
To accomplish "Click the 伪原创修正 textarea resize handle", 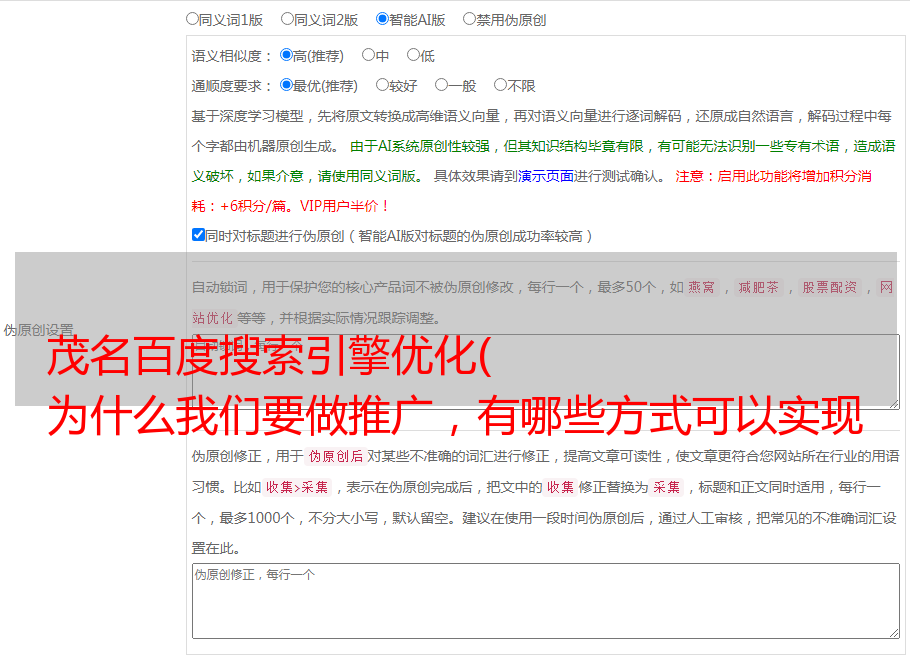I will [x=894, y=634].
